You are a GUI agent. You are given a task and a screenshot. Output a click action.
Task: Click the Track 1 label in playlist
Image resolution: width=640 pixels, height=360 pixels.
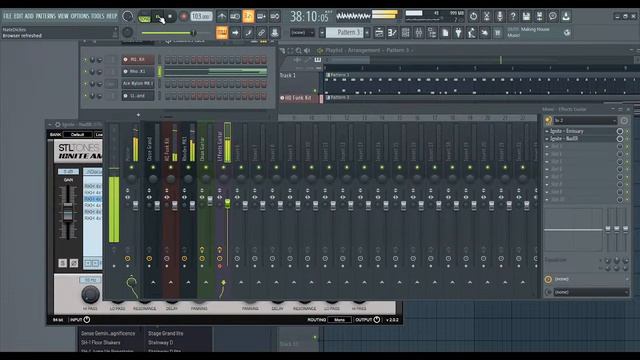(x=288, y=76)
